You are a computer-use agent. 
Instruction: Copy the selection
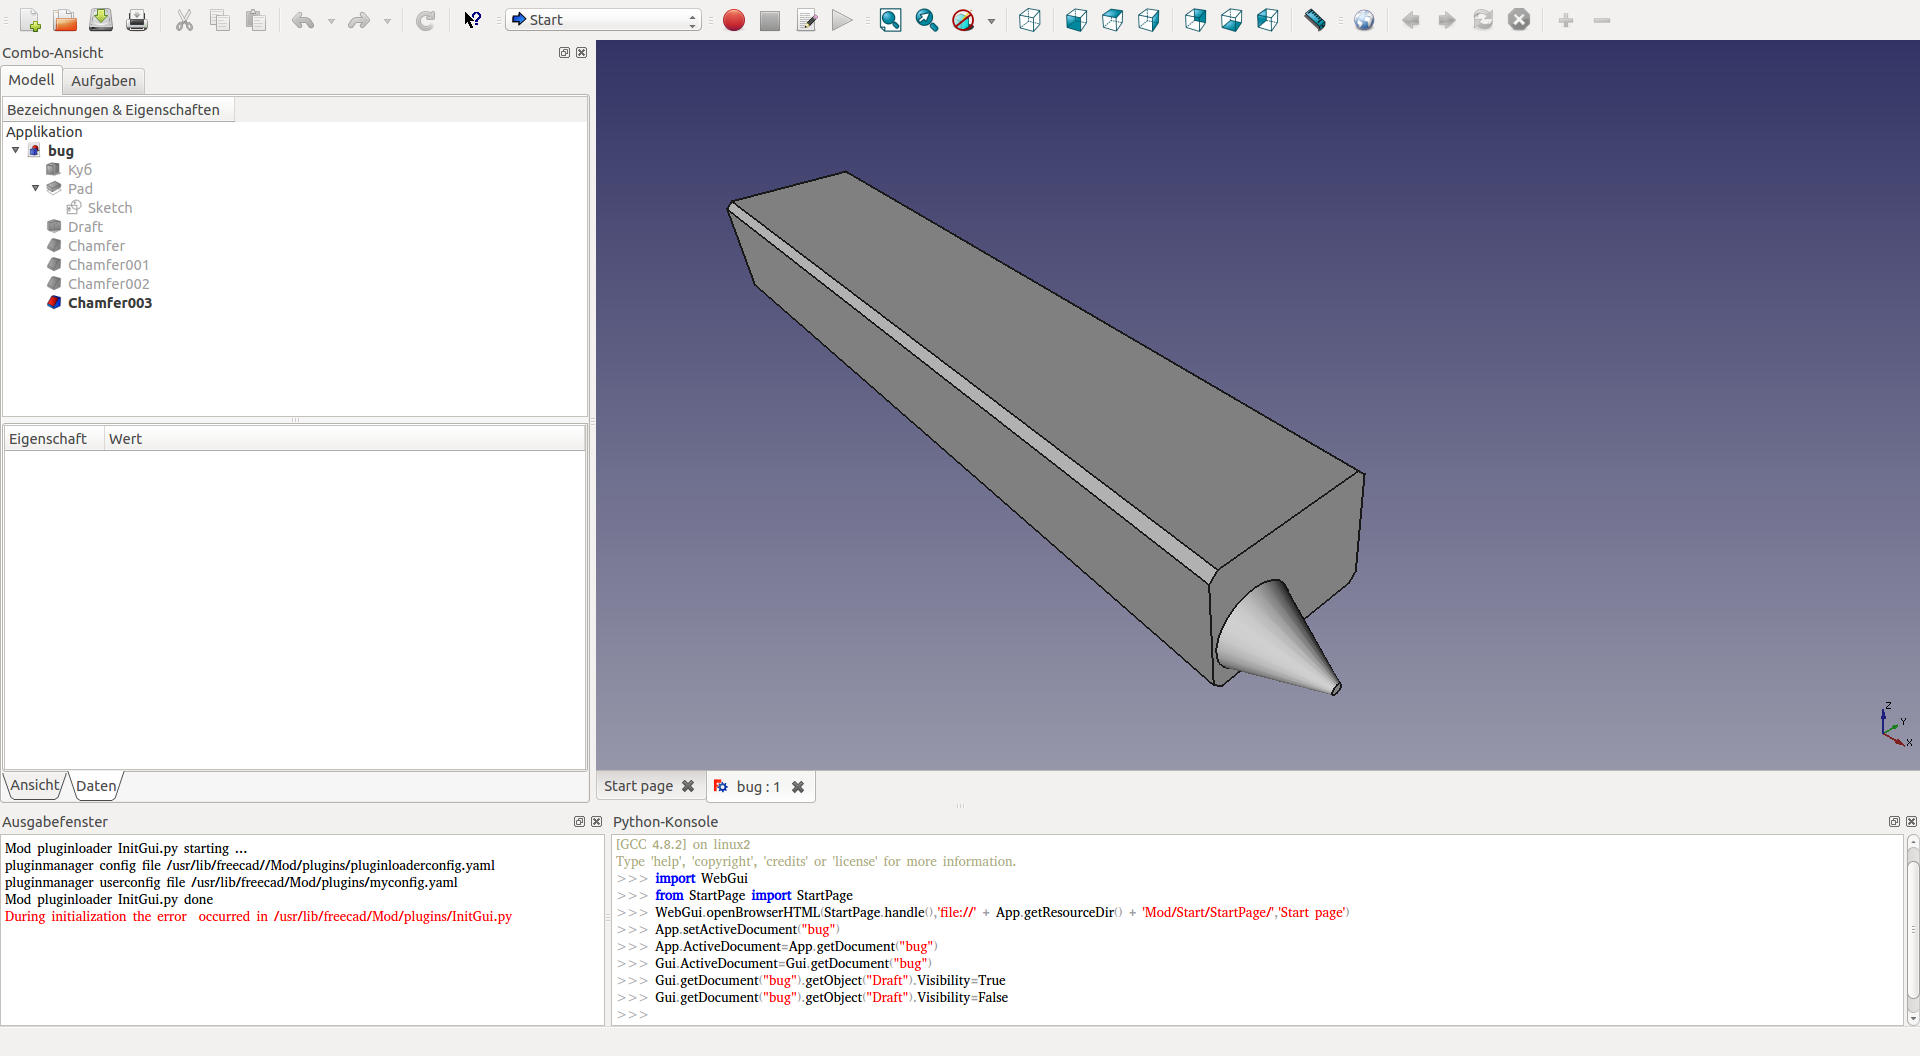[x=220, y=20]
